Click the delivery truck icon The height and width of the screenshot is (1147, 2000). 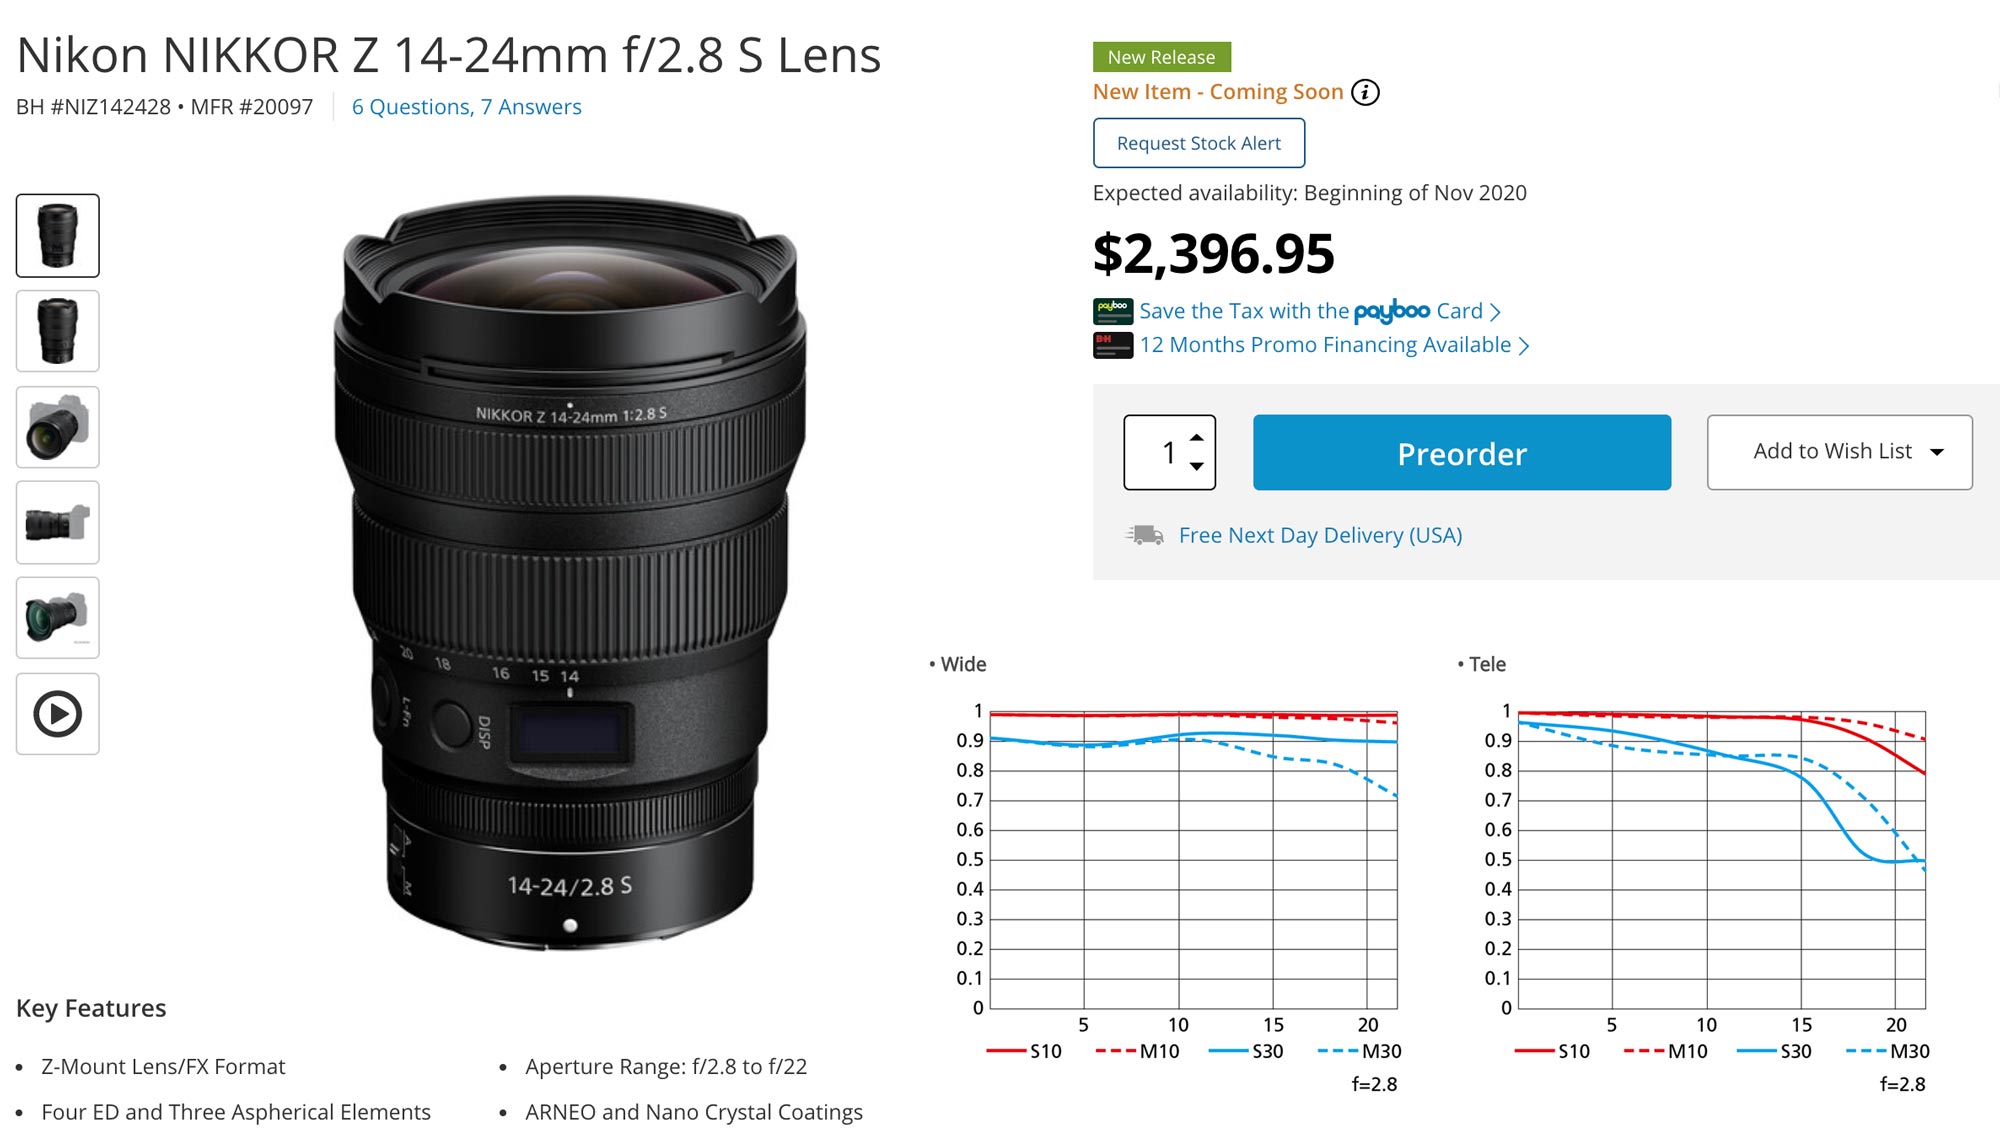(x=1145, y=535)
